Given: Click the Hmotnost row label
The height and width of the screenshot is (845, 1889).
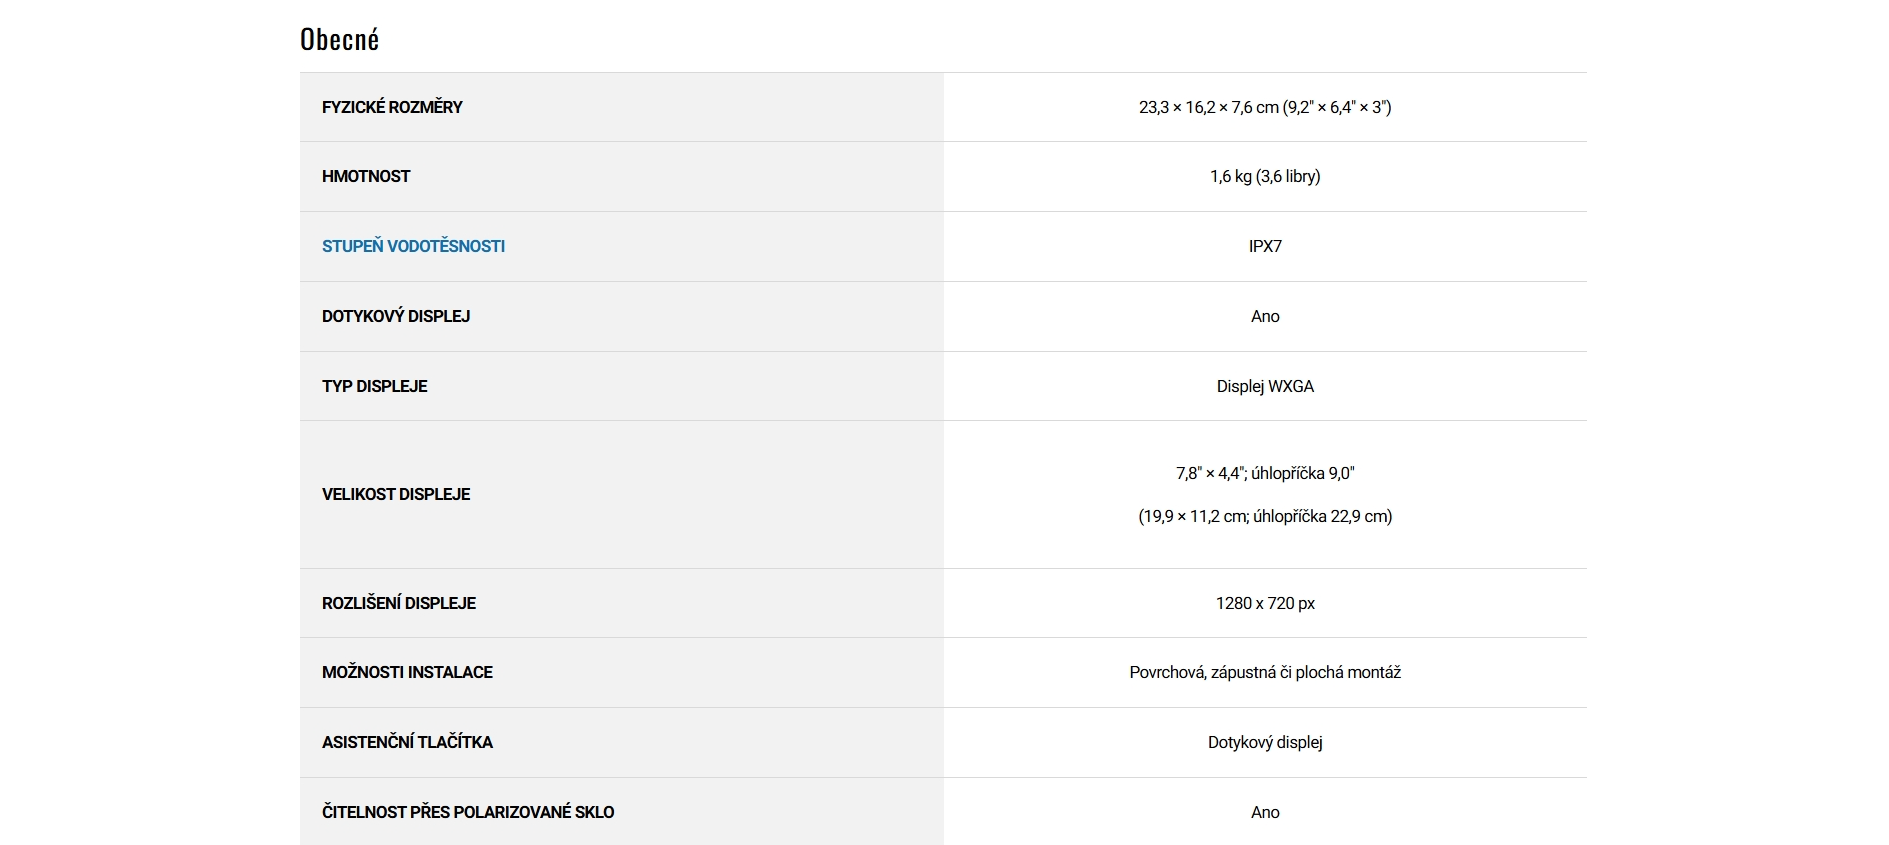Looking at the screenshot, I should (366, 176).
